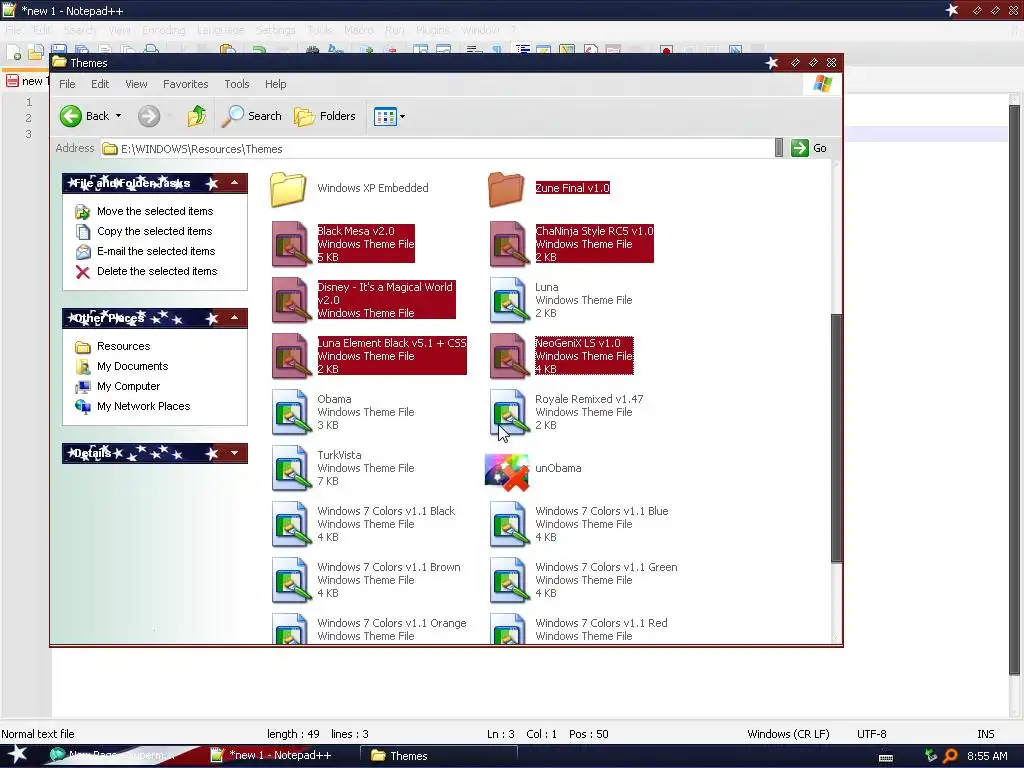
Task: Select the Obama theme file icon
Action: pyautogui.click(x=291, y=413)
